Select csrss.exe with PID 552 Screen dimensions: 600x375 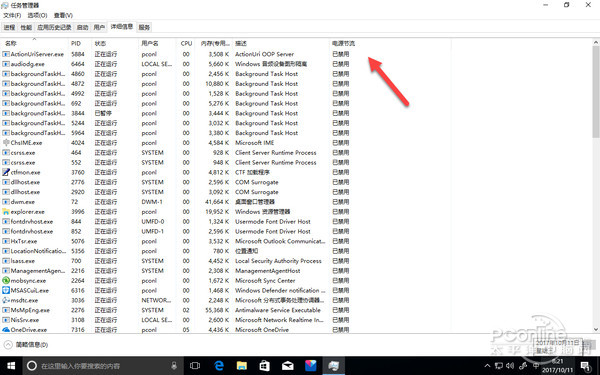click(x=226, y=163)
